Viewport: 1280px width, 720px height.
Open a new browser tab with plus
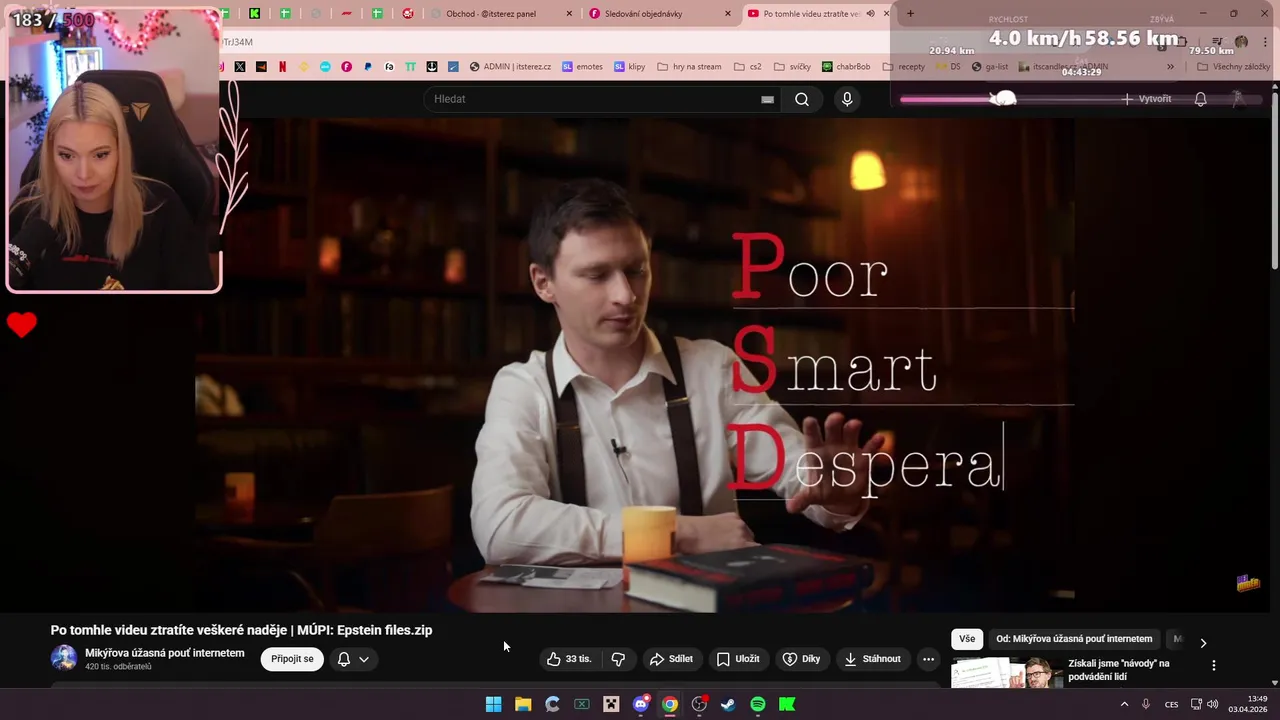pos(910,13)
